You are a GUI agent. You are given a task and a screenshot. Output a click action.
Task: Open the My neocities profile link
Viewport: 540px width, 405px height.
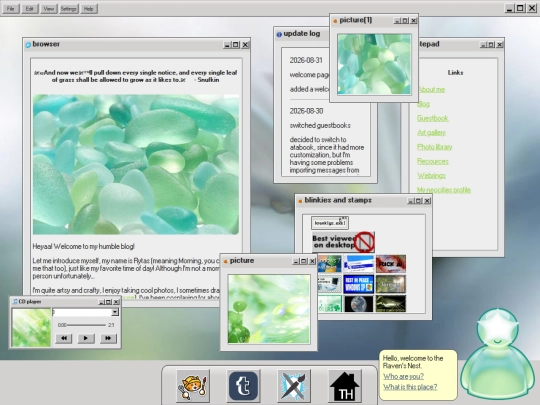pyautogui.click(x=444, y=190)
